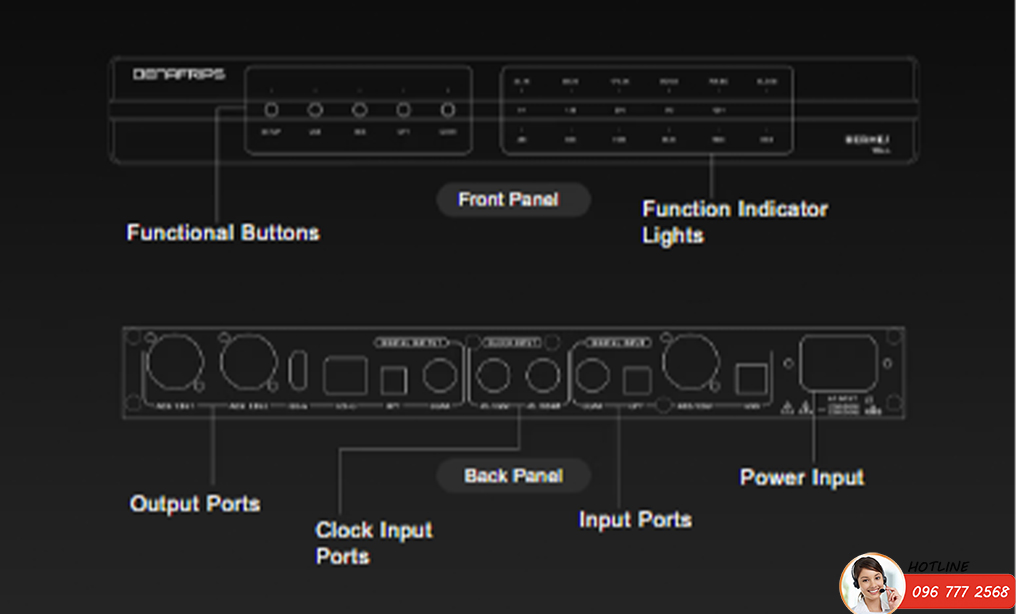This screenshot has width=1016, height=614.
Task: Click the AC power input socket
Action: pos(838,369)
